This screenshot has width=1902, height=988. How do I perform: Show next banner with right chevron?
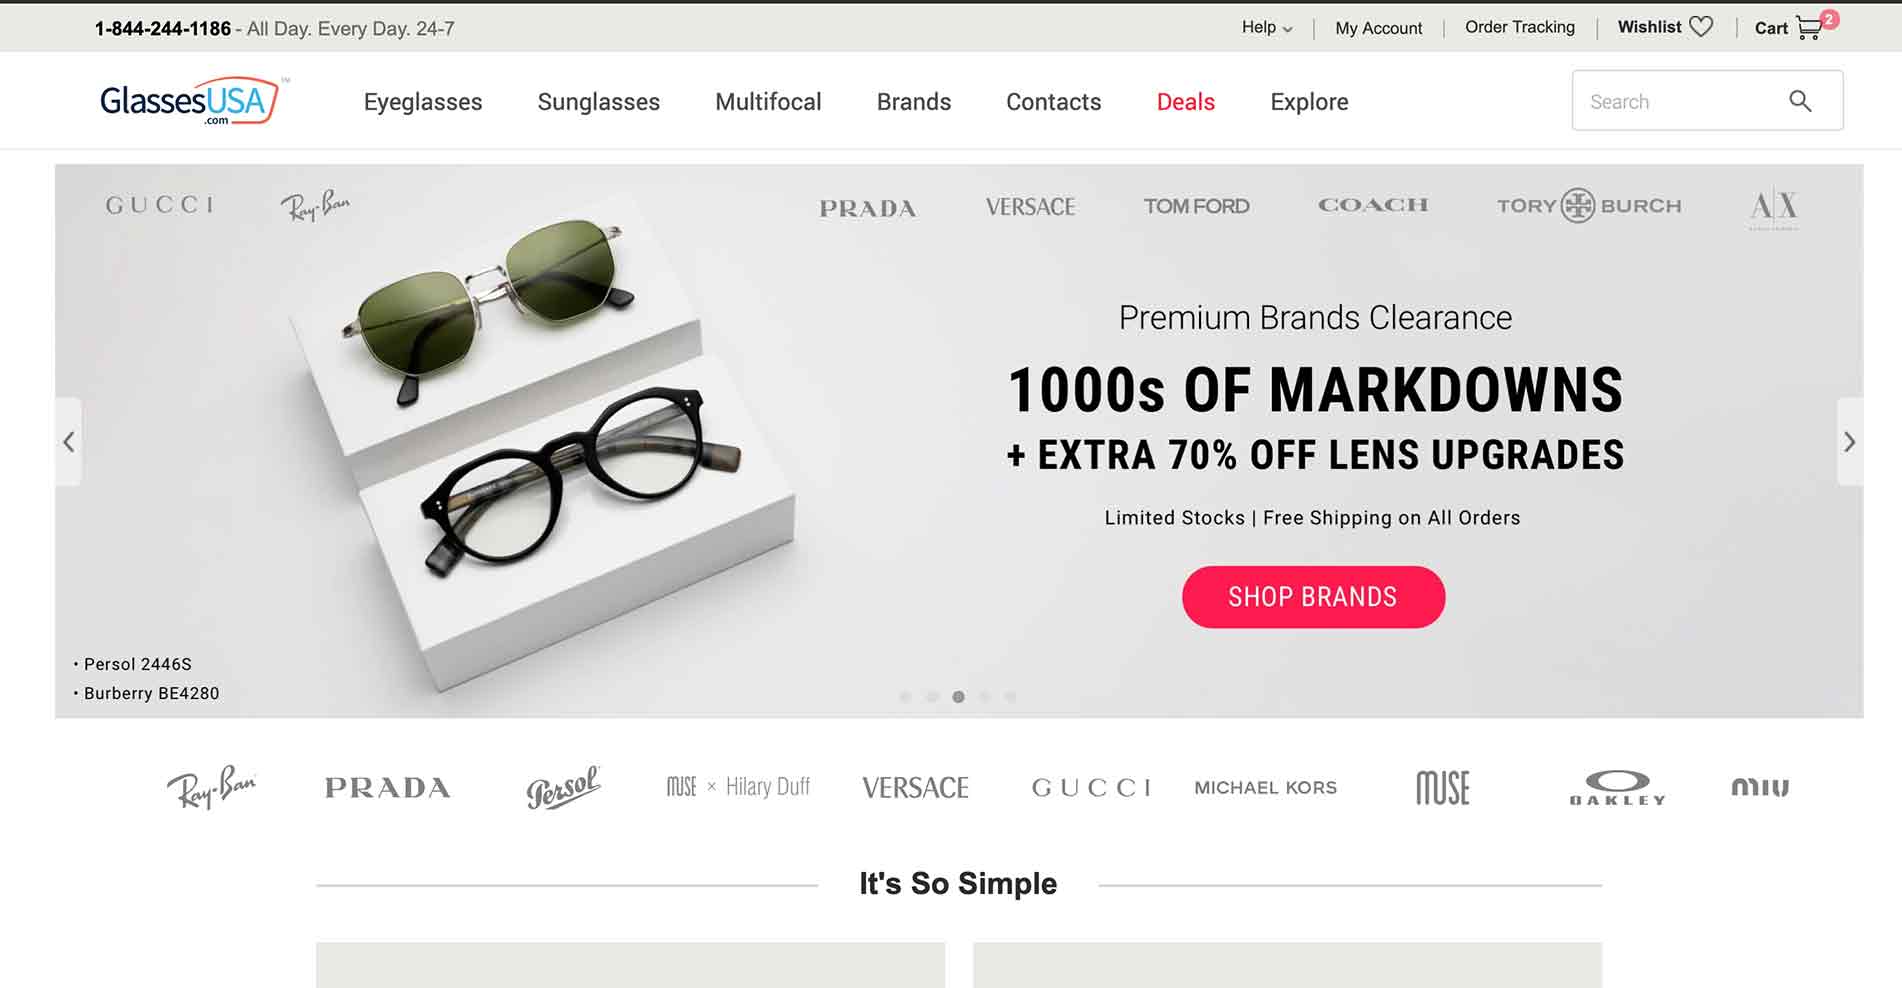(1850, 442)
